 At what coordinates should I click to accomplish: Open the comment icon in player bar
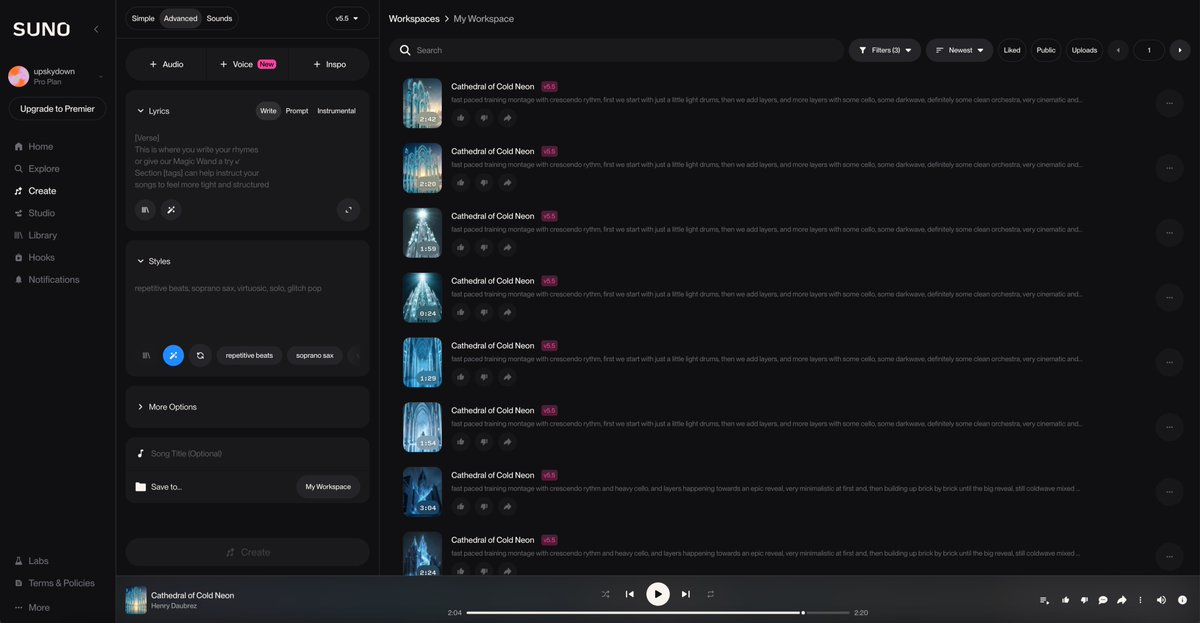(1103, 600)
